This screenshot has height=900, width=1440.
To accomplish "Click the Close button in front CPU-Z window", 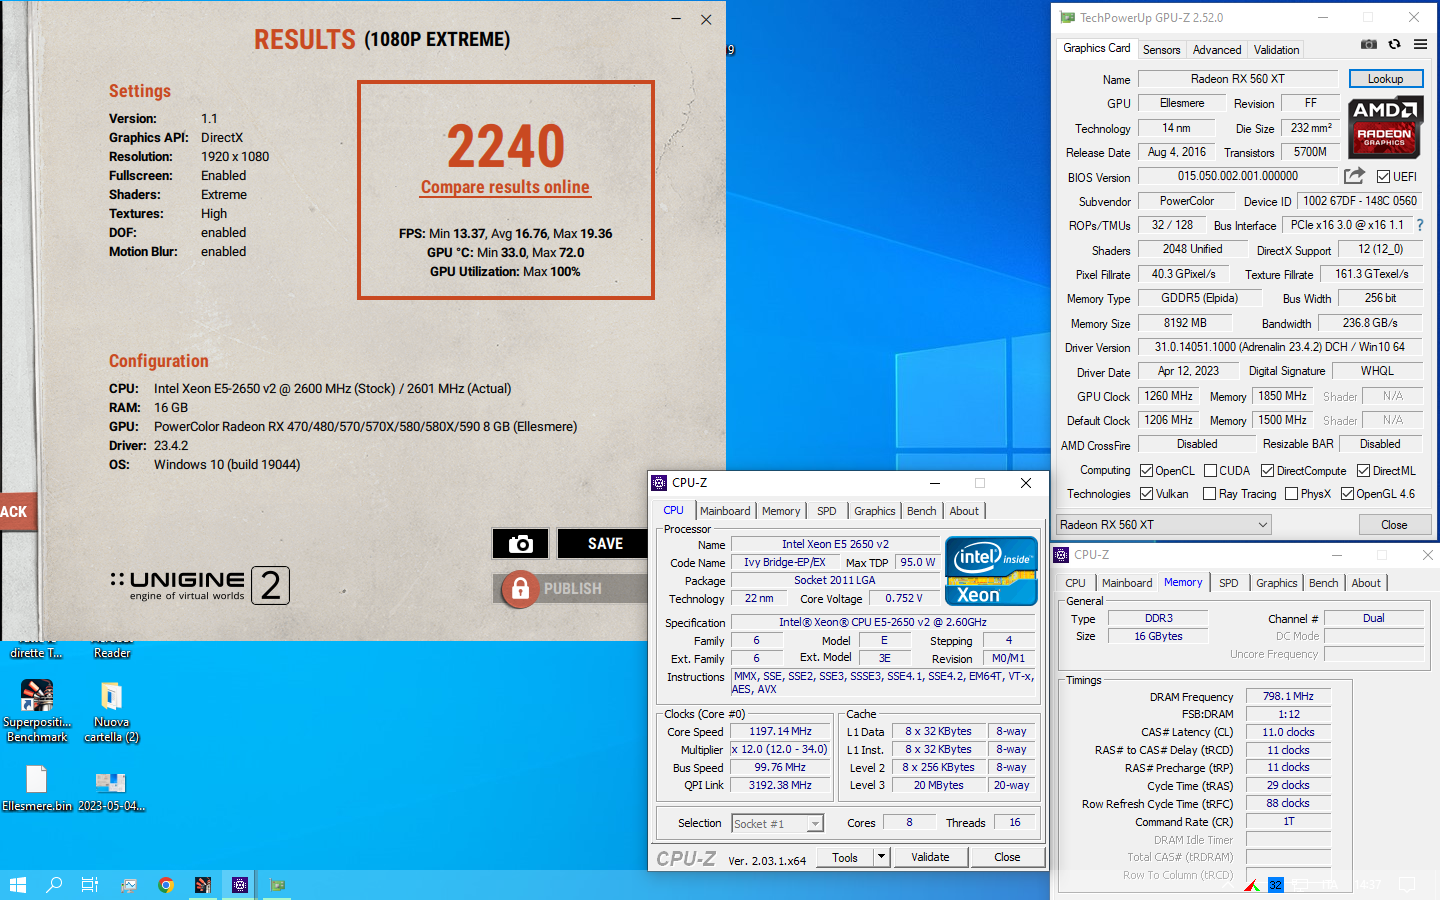I will [1007, 857].
